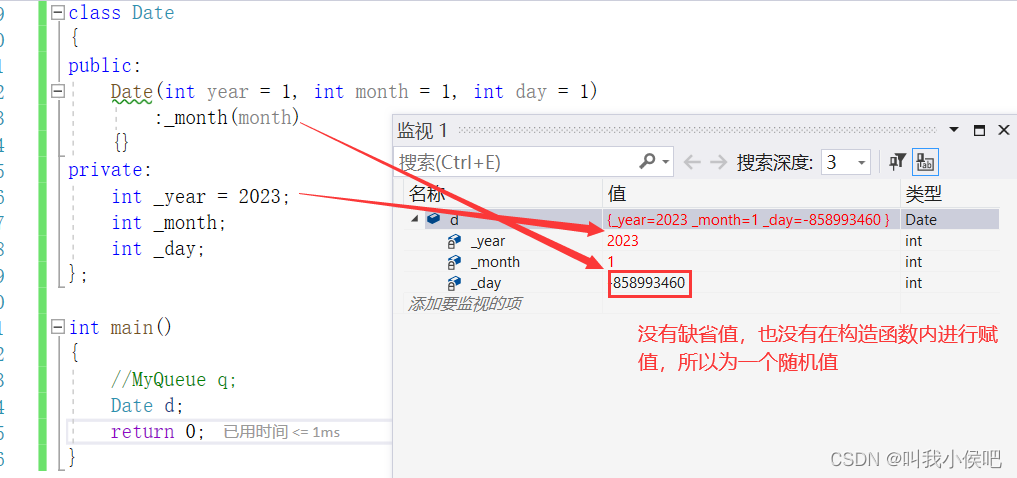Click the public: keyword in the editor
The height and width of the screenshot is (478, 1017).
tap(104, 66)
